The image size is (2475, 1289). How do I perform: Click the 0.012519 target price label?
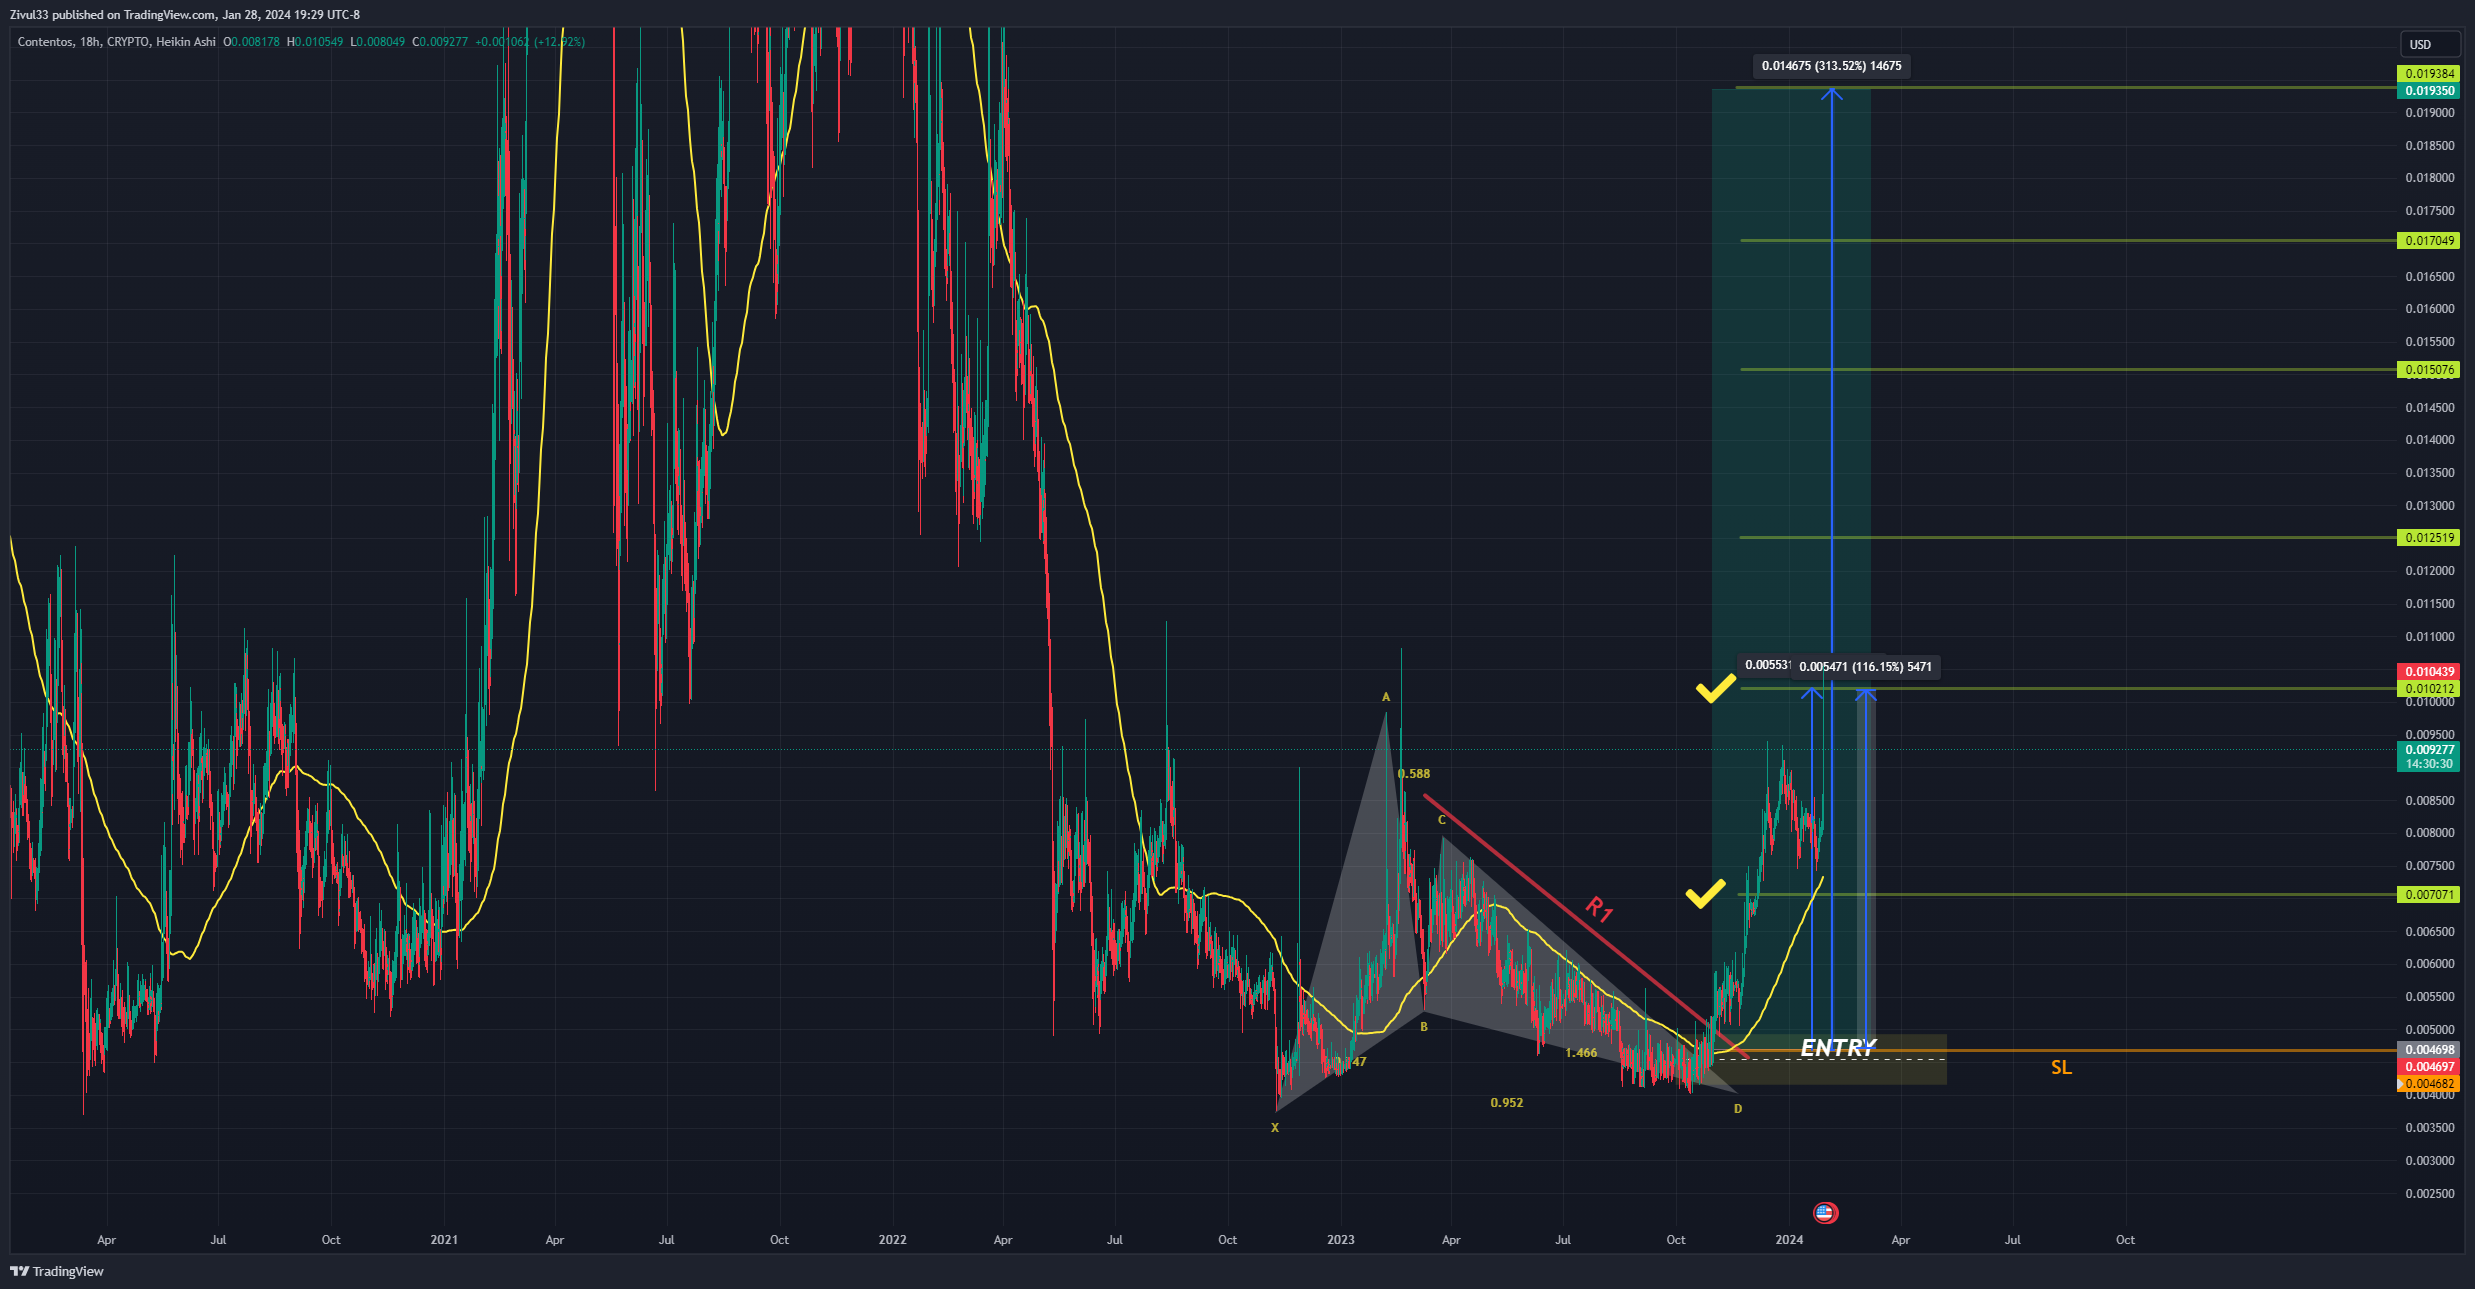click(2429, 538)
